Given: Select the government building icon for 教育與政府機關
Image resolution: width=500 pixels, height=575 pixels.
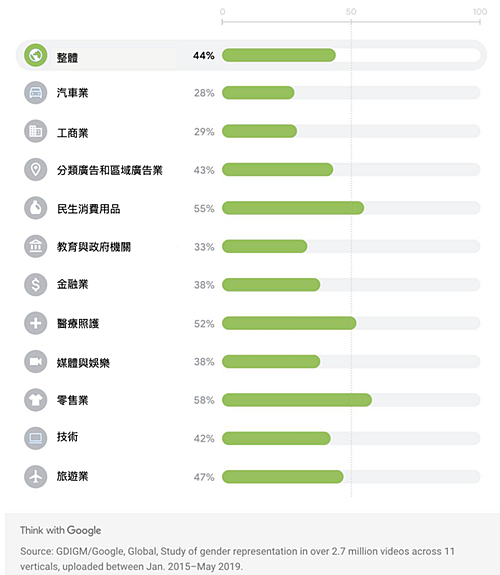Looking at the screenshot, I should pyautogui.click(x=36, y=246).
